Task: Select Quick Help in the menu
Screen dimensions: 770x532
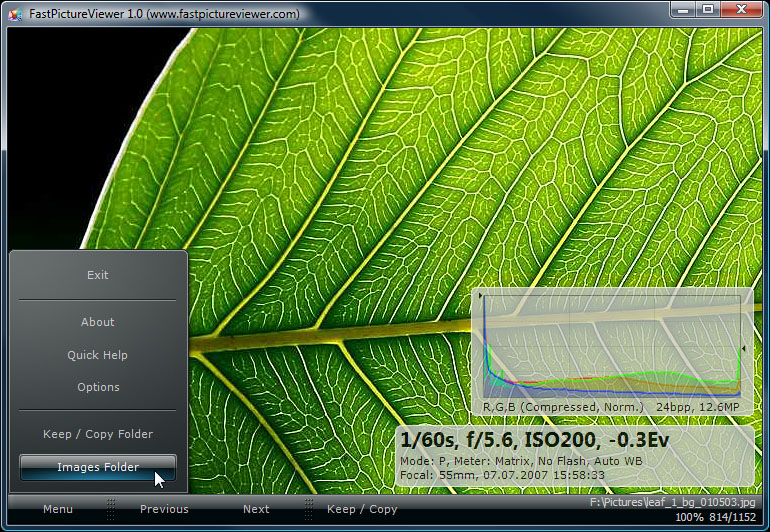Action: coord(97,355)
